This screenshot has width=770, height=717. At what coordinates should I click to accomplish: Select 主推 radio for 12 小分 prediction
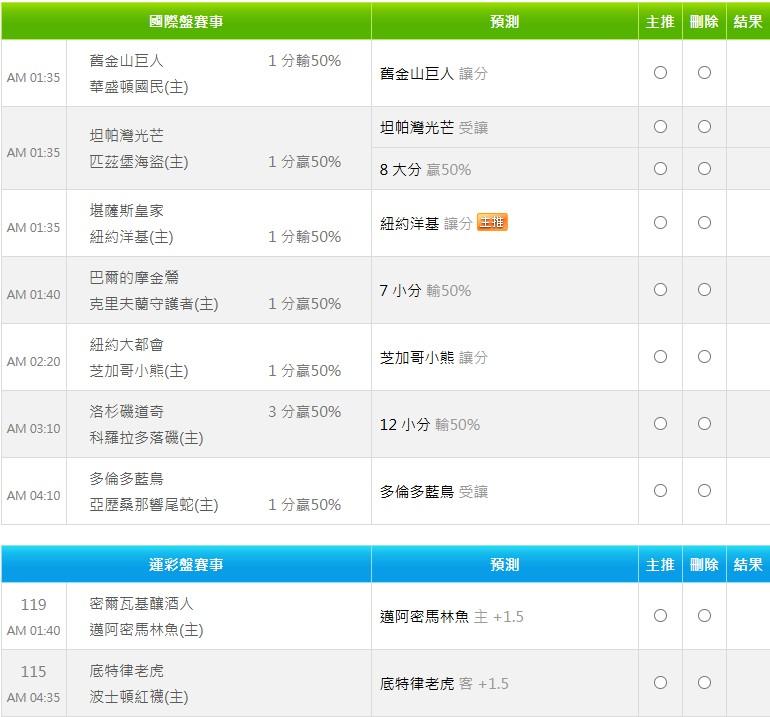click(660, 424)
